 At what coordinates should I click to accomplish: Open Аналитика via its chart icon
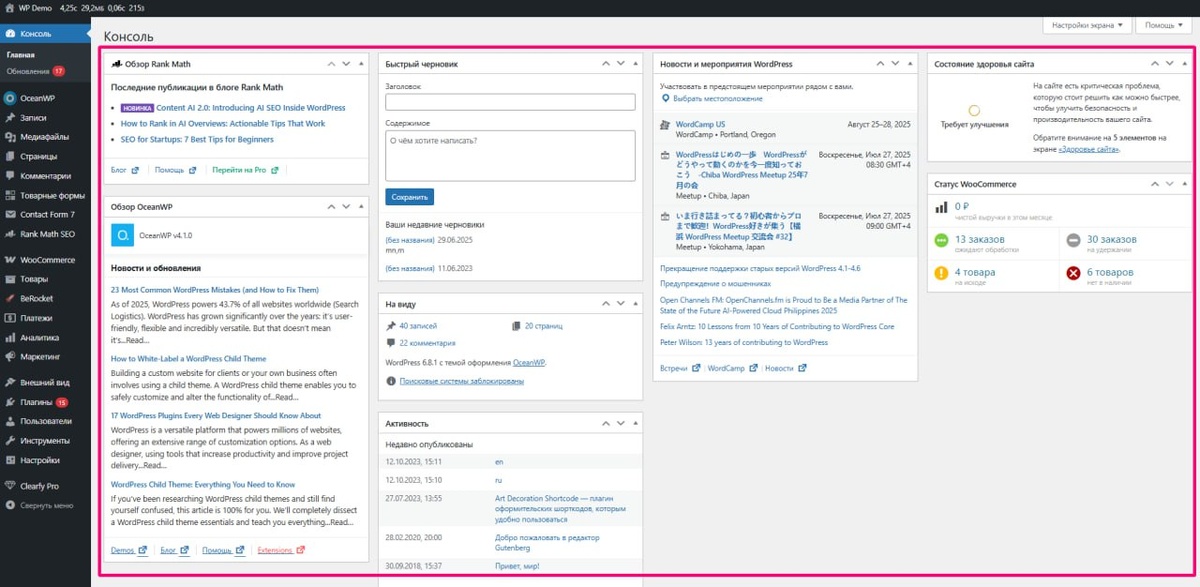[10, 338]
